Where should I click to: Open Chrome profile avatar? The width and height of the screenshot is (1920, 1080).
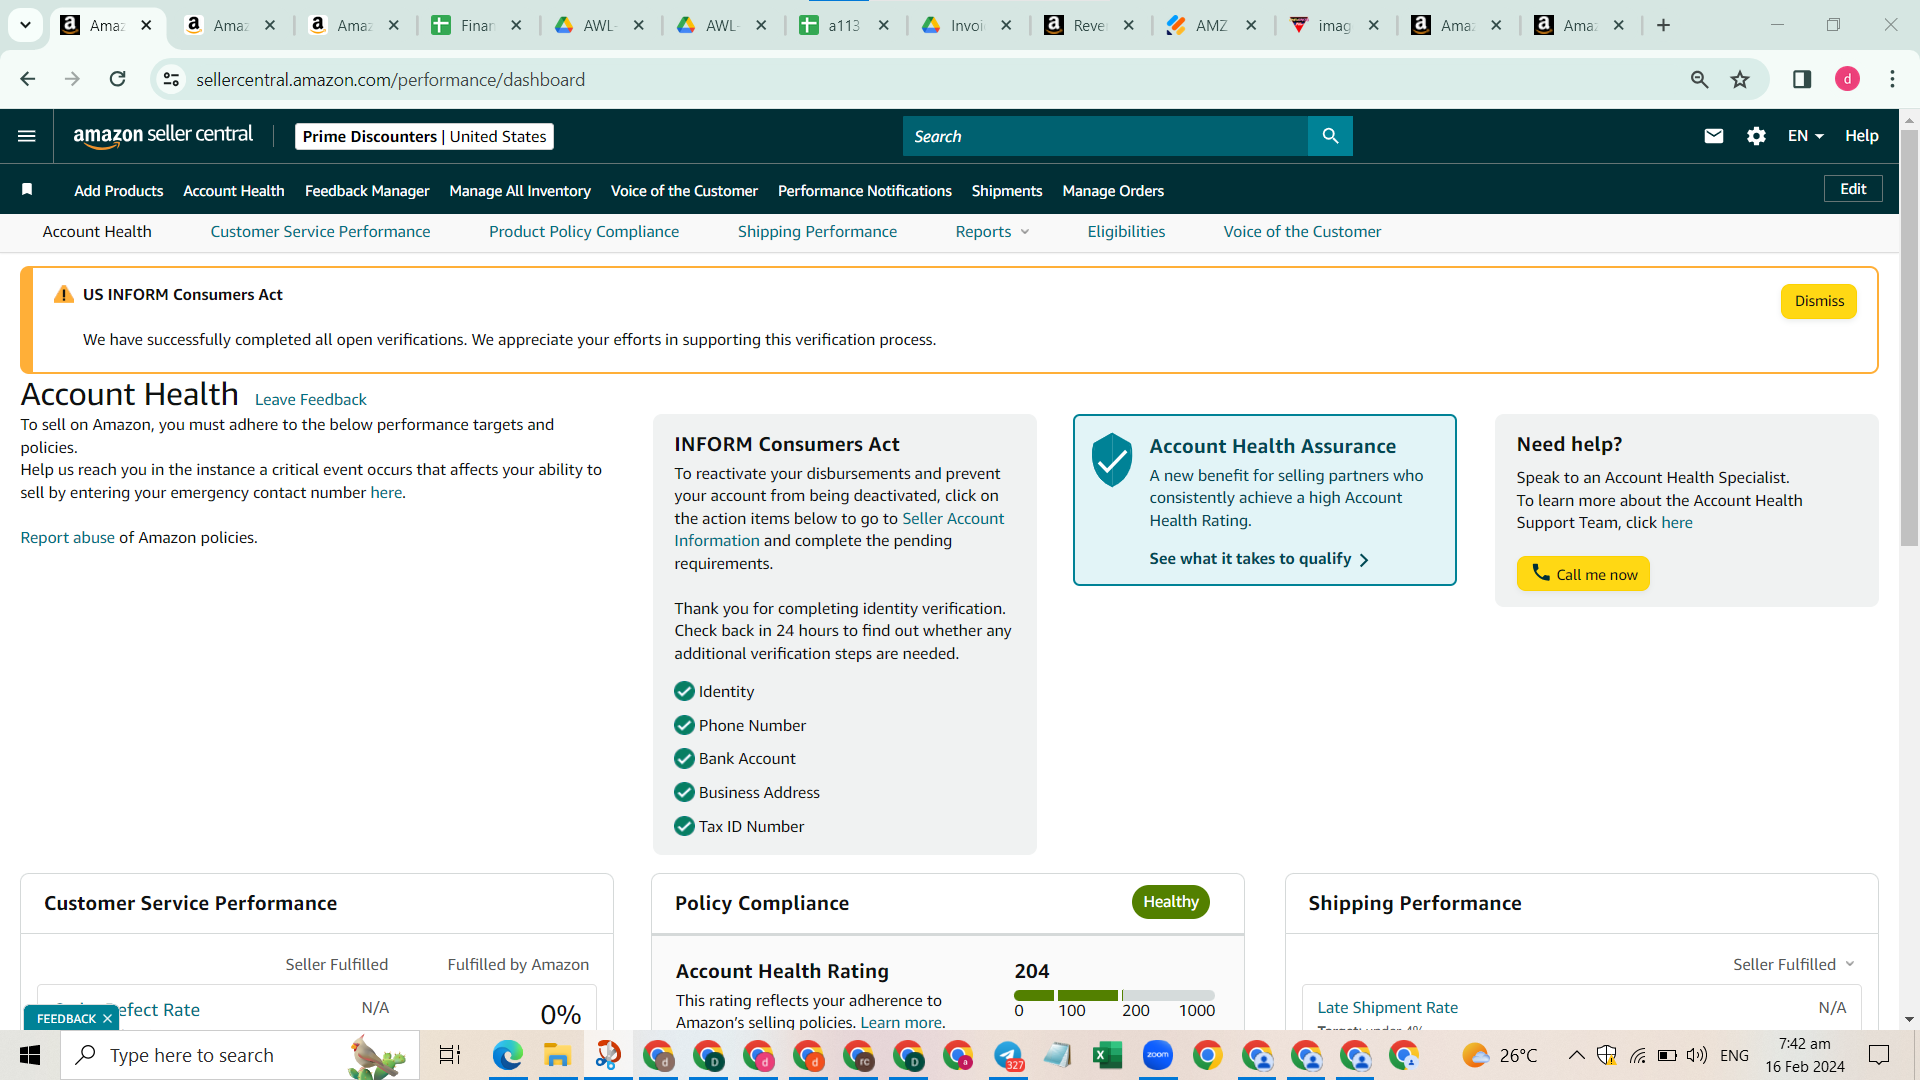[1848, 79]
